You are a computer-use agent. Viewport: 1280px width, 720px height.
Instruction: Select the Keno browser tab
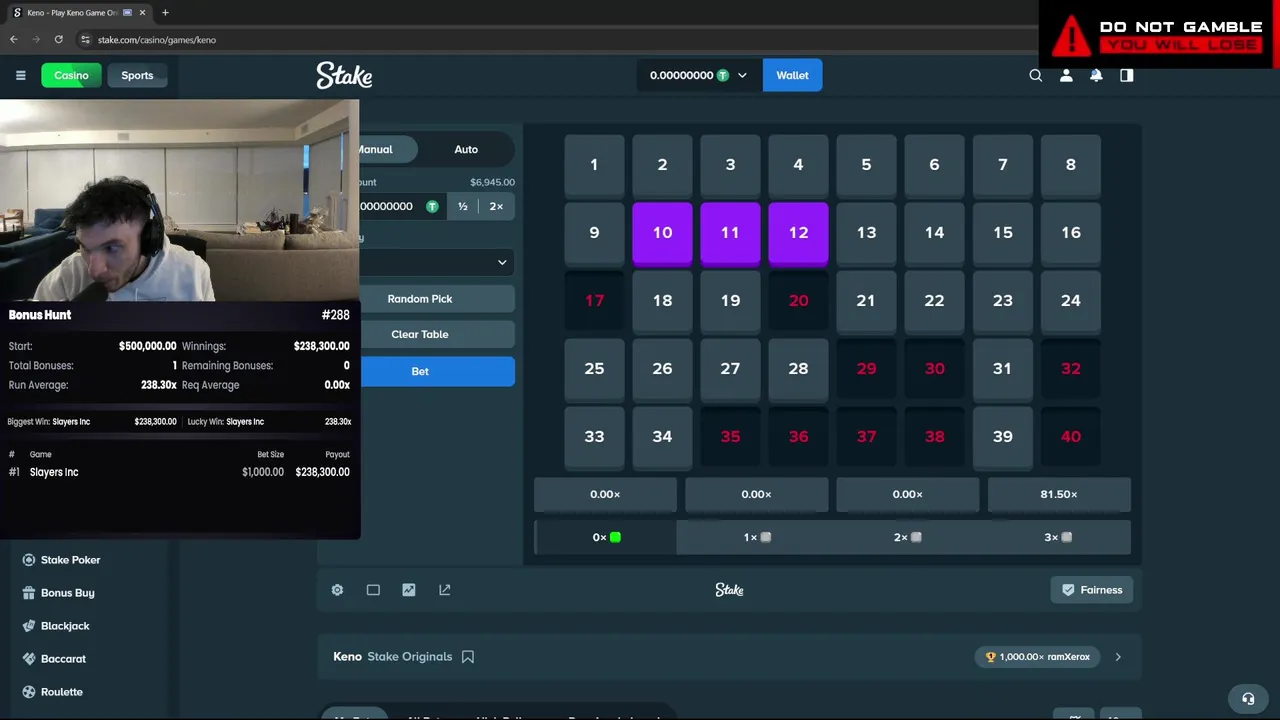pyautogui.click(x=78, y=13)
